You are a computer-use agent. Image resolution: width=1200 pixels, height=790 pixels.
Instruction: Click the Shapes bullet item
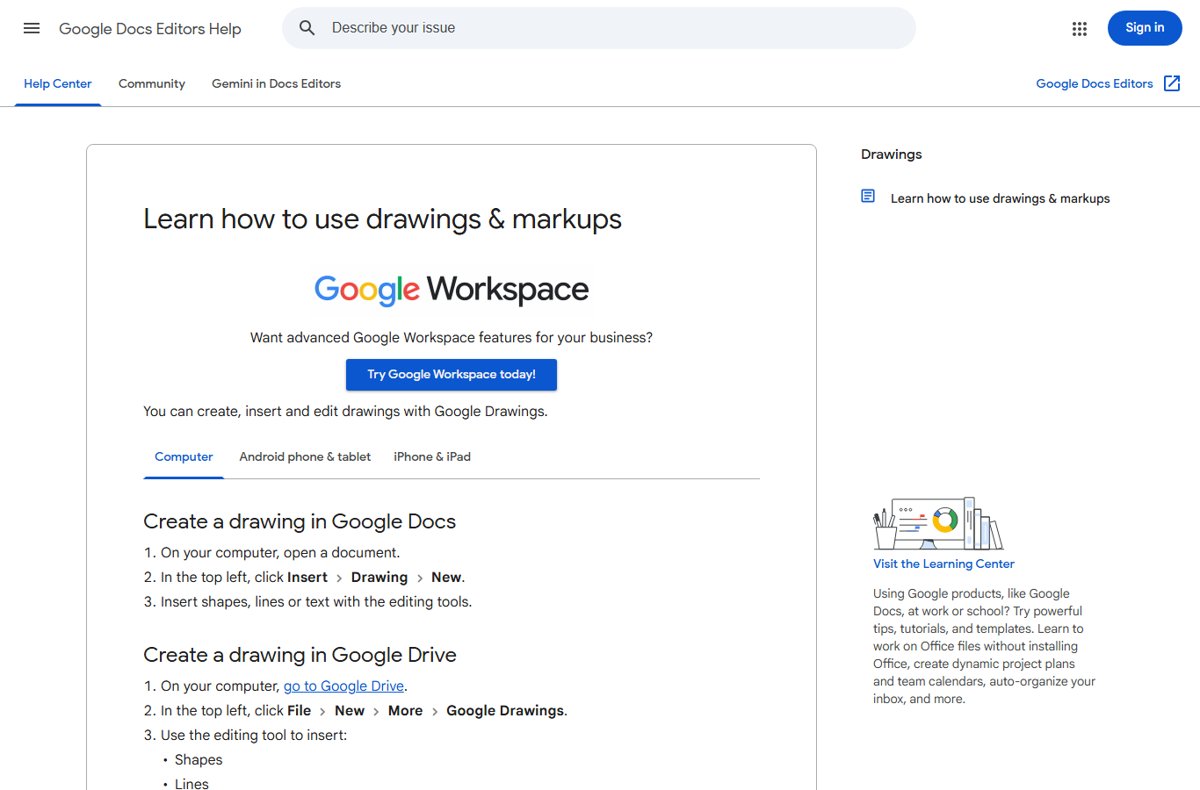coord(198,760)
